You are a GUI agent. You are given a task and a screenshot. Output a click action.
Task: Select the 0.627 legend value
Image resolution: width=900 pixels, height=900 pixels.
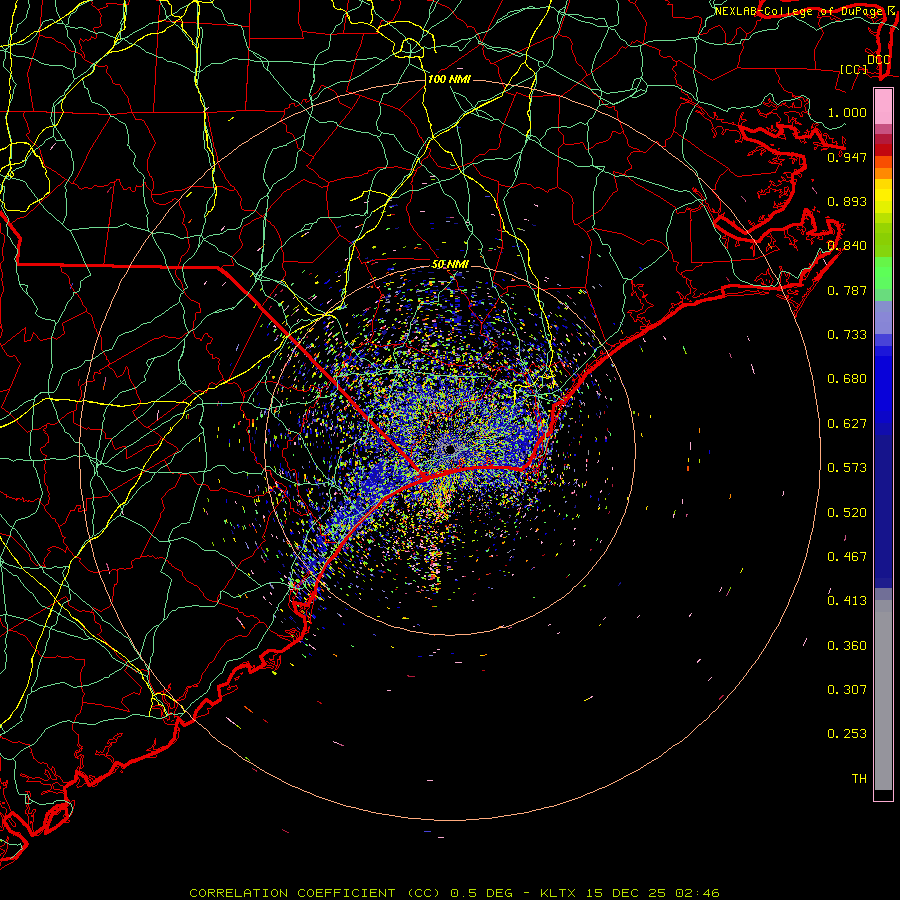(847, 424)
